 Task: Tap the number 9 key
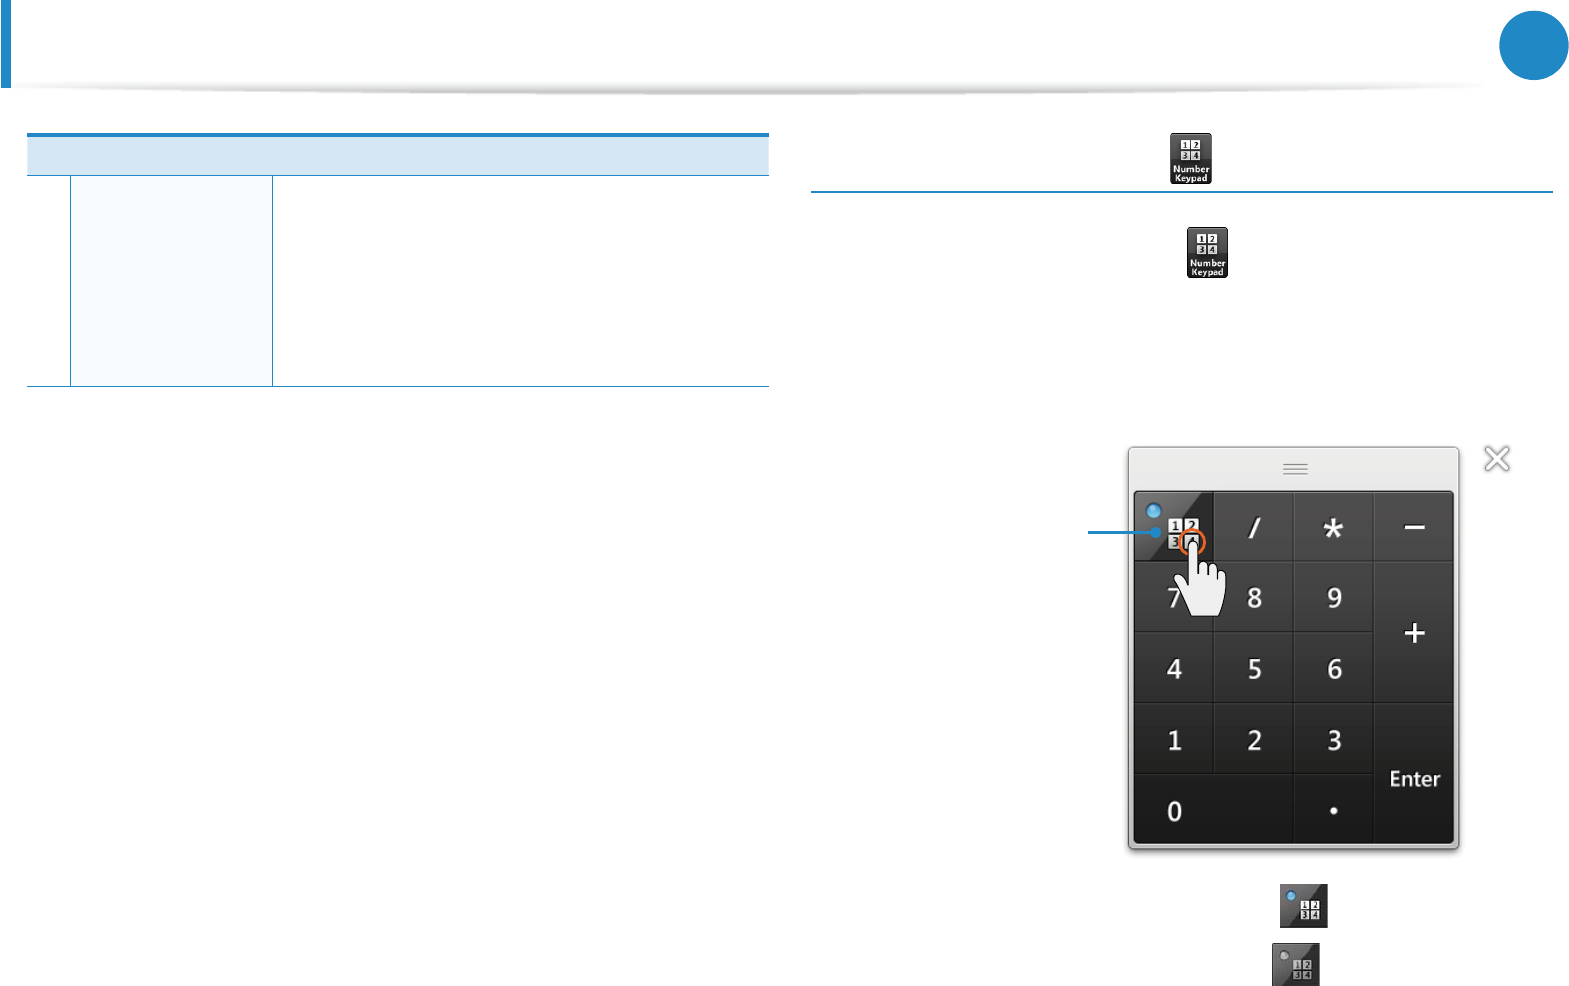click(x=1334, y=597)
